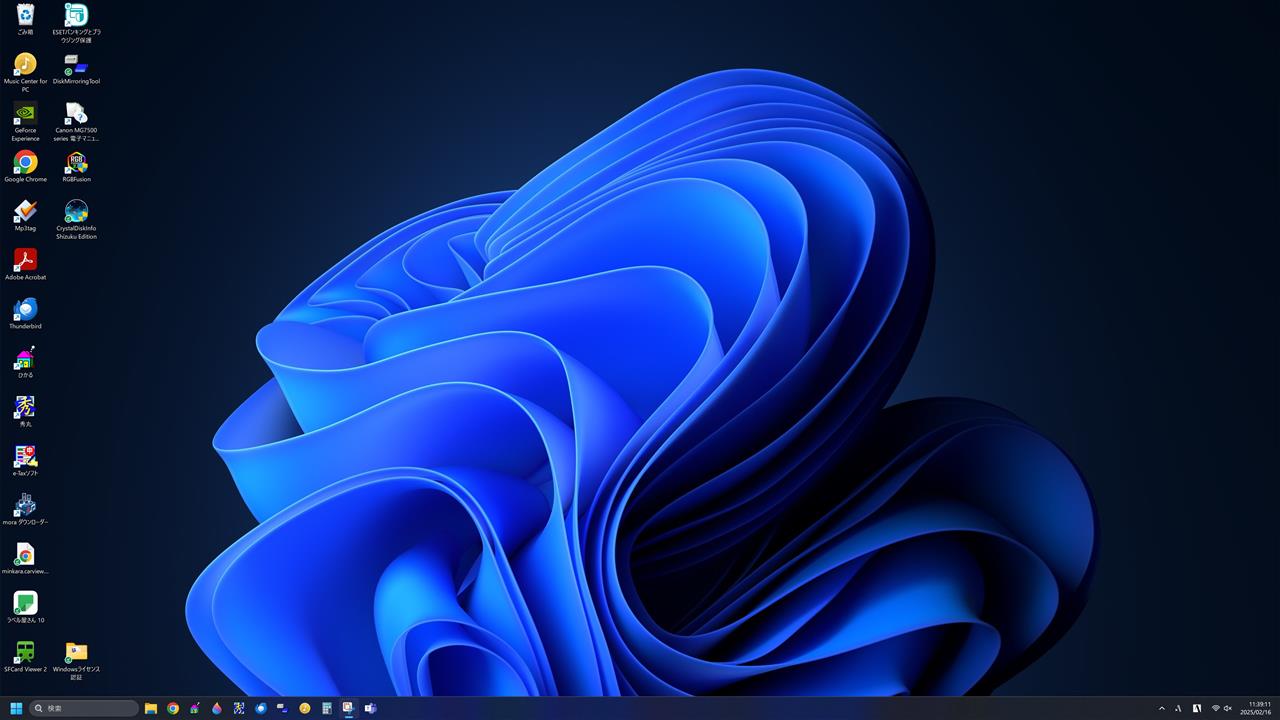Select the e-Taxソフト desktop icon

tap(25, 460)
